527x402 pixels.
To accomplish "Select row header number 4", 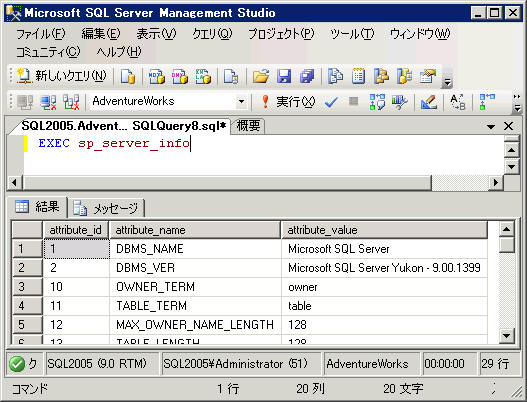I will [x=27, y=306].
